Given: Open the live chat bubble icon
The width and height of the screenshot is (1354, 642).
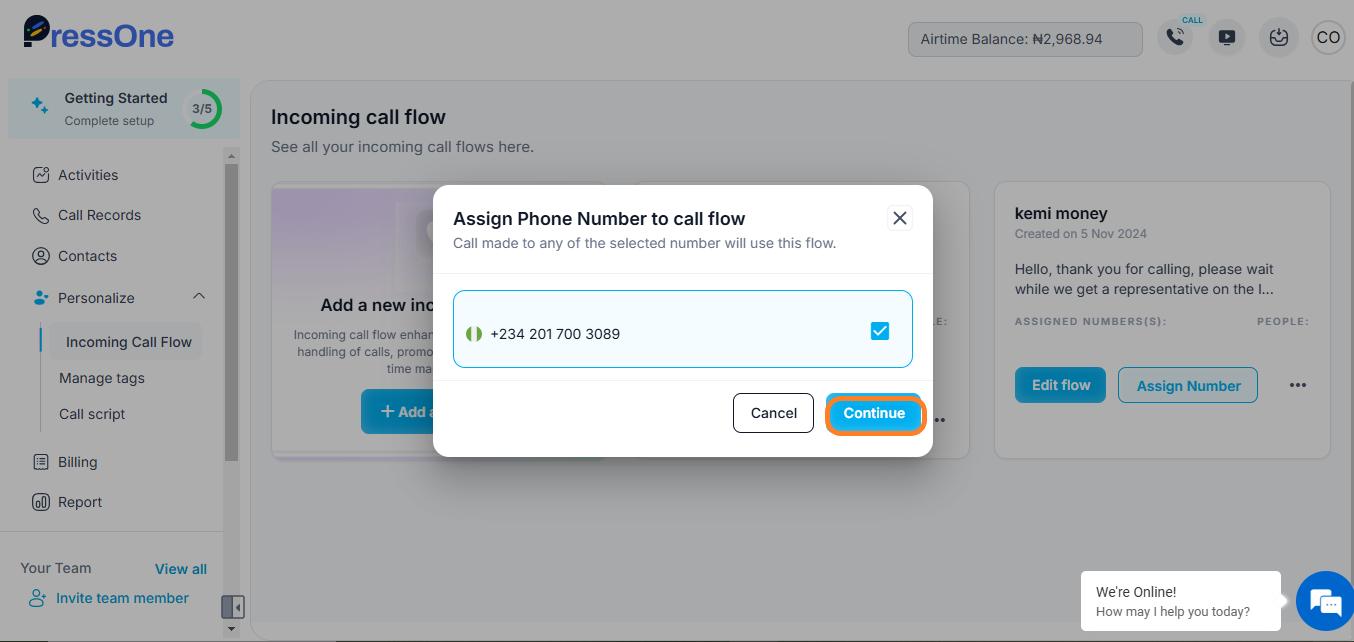Looking at the screenshot, I should [x=1326, y=602].
